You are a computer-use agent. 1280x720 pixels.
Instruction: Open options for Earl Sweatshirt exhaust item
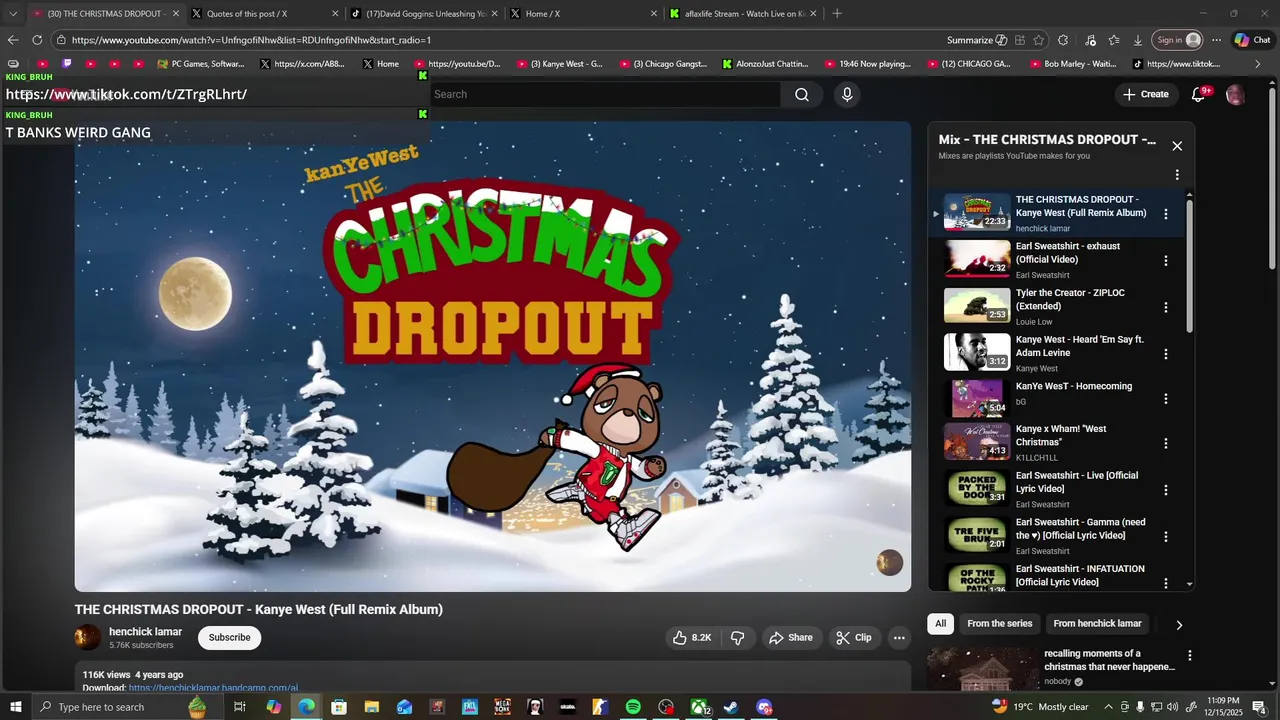point(1165,260)
